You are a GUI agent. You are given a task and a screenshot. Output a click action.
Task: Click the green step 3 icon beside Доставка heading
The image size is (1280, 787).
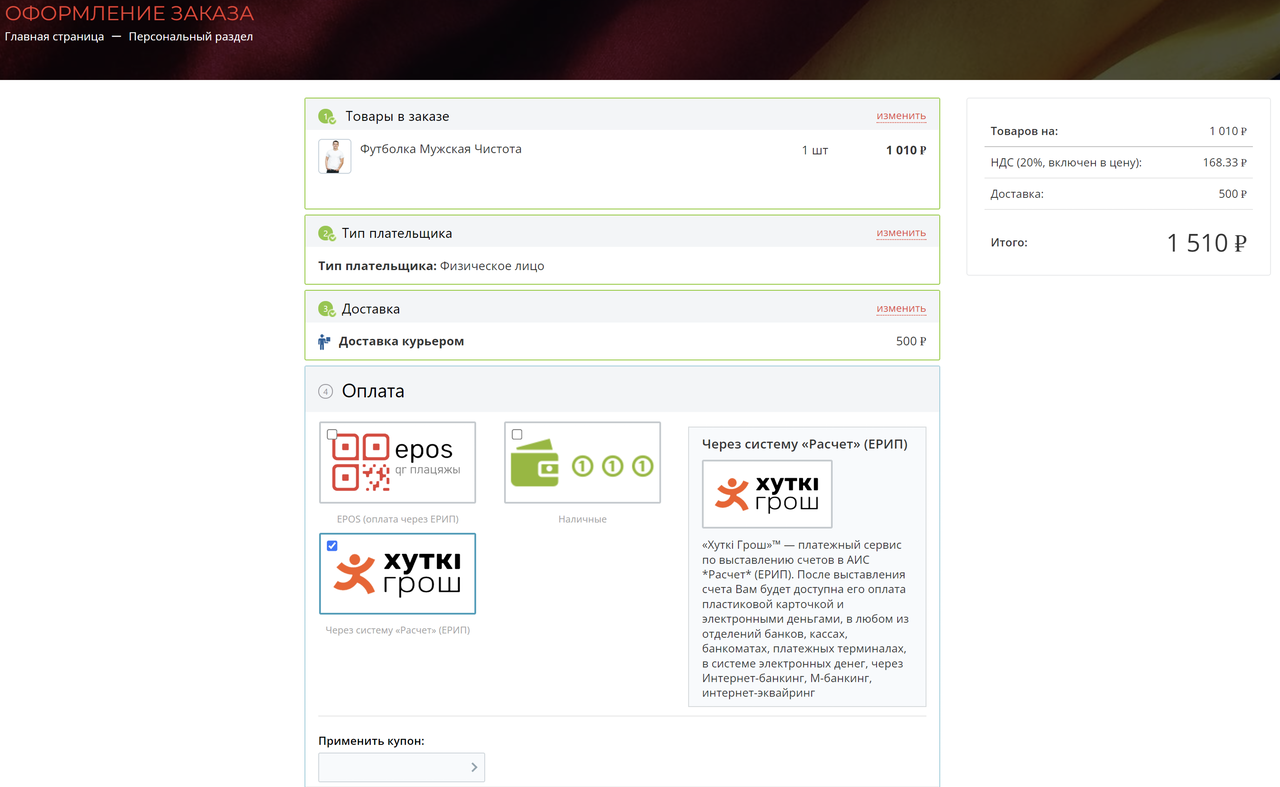tap(326, 309)
